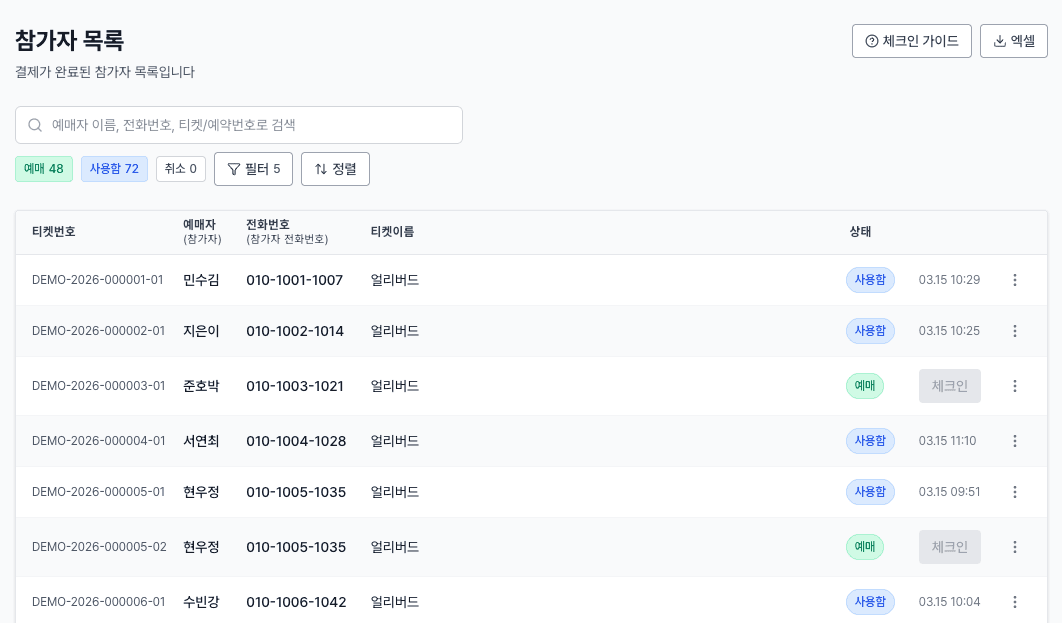This screenshot has height=623, width=1062.
Task: Open the more menu for ticket DEMO-2026-000005-01
Action: click(x=1015, y=492)
